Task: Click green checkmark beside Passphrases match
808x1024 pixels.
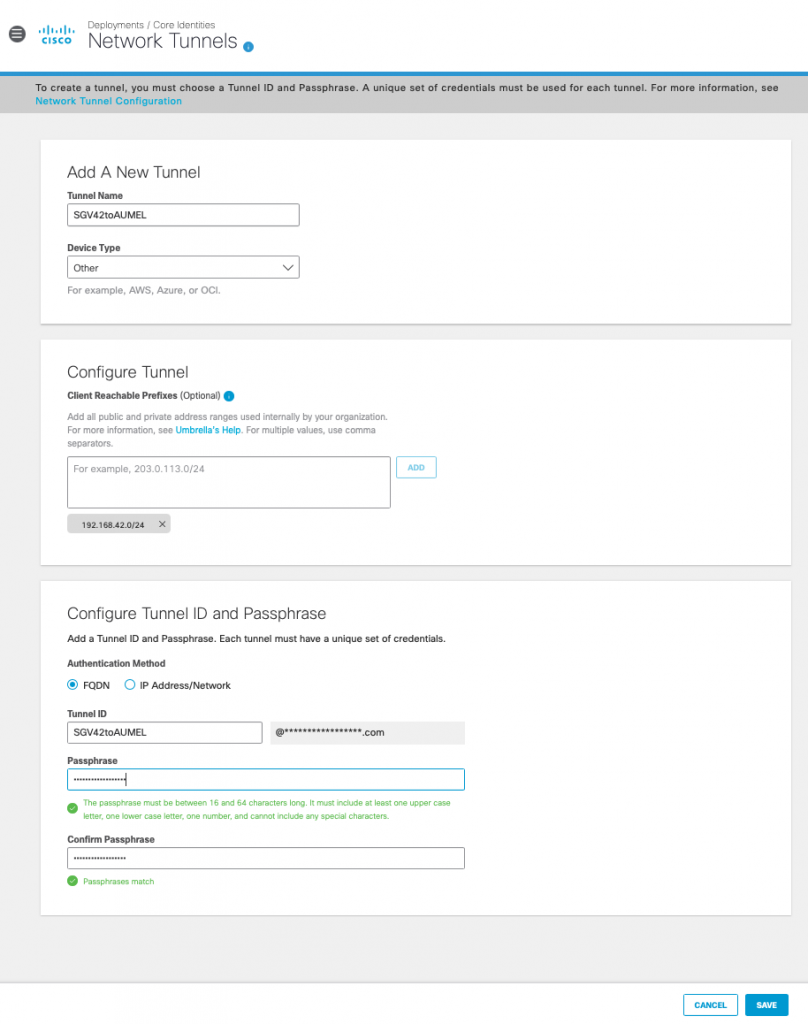Action: [73, 881]
